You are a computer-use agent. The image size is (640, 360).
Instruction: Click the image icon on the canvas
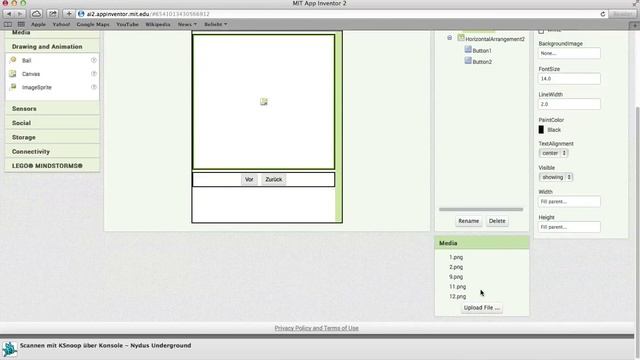click(x=264, y=101)
